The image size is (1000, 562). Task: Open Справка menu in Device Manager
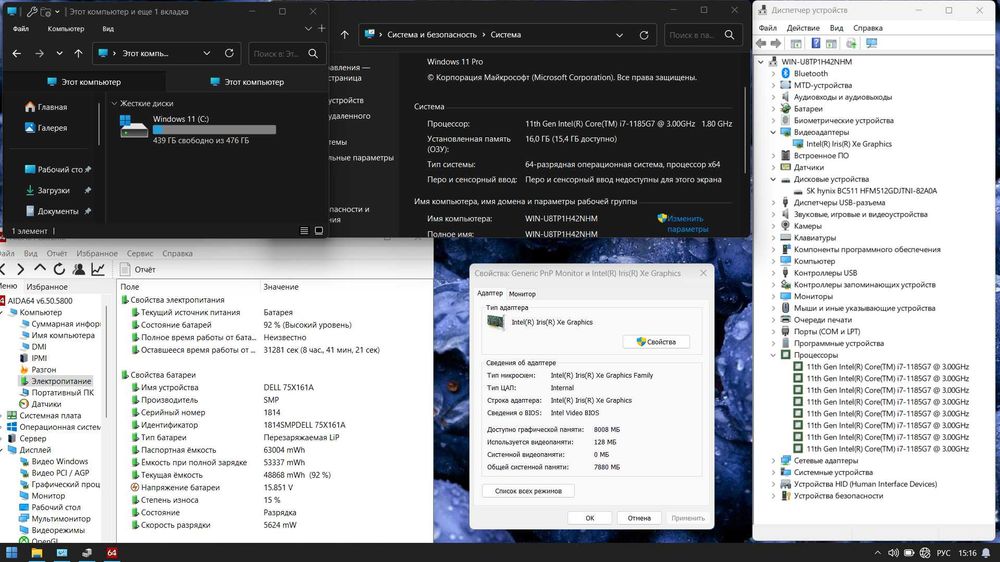coord(867,28)
